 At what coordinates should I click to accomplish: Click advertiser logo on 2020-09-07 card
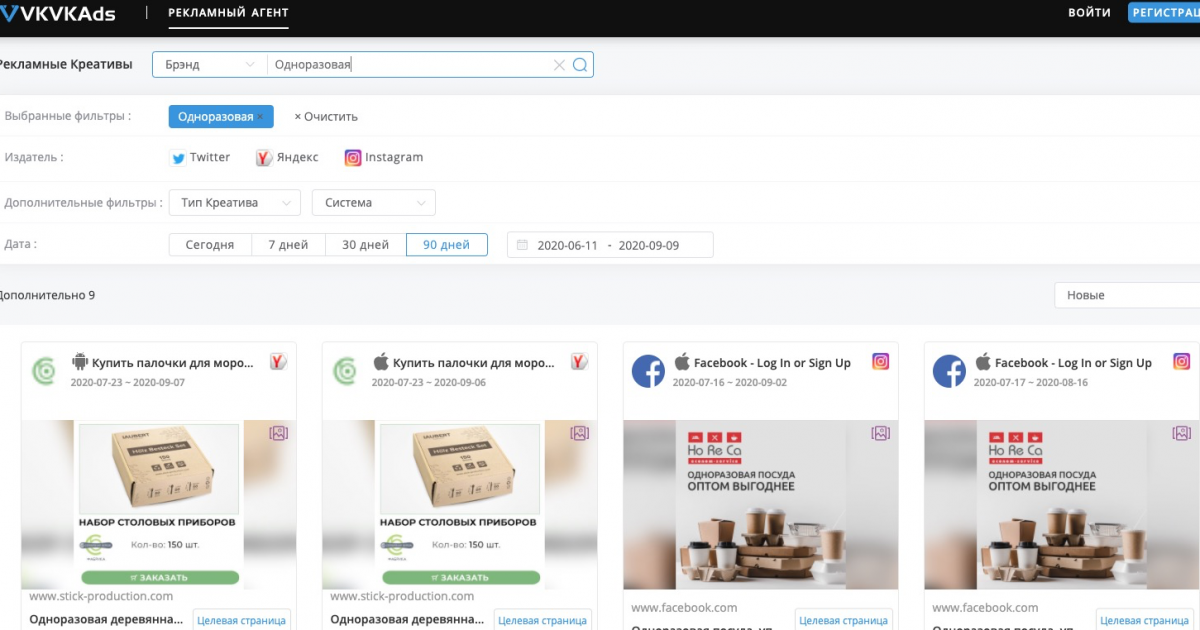(x=44, y=371)
